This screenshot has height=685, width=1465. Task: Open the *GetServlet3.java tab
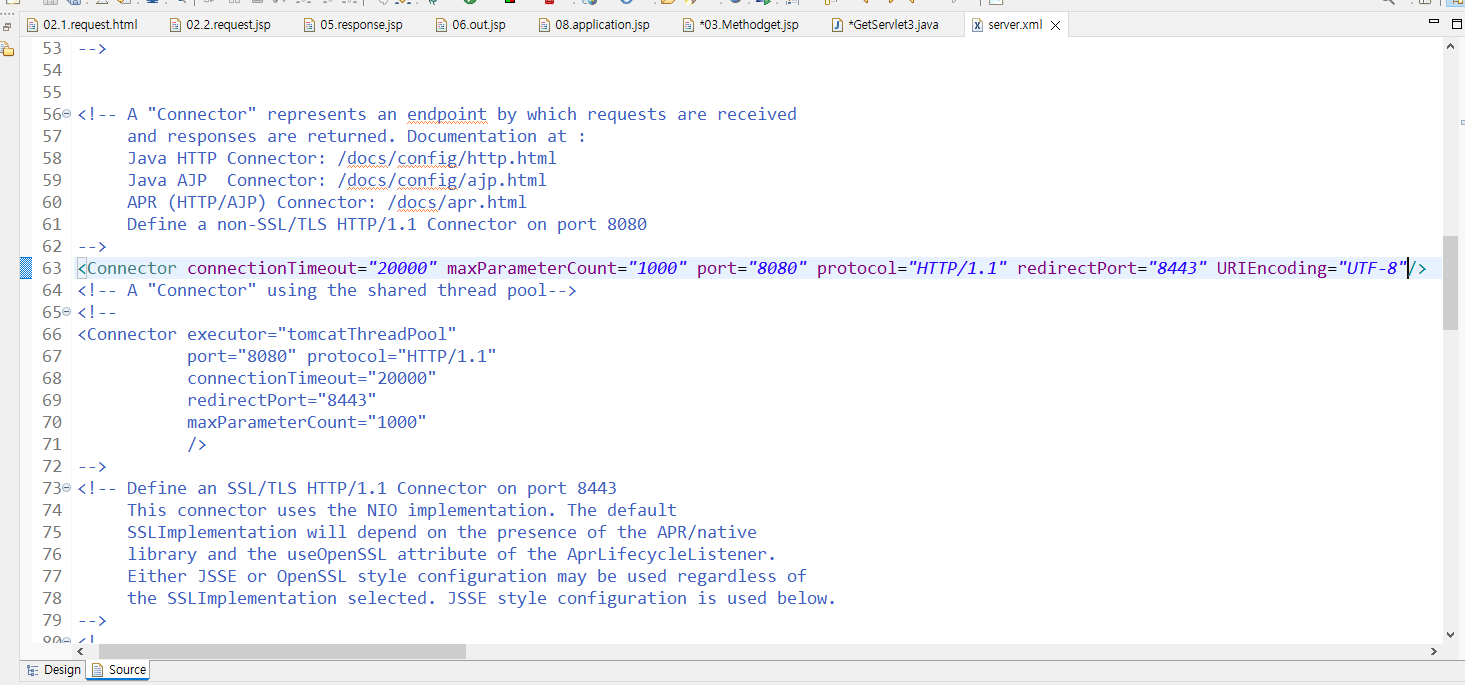click(884, 24)
